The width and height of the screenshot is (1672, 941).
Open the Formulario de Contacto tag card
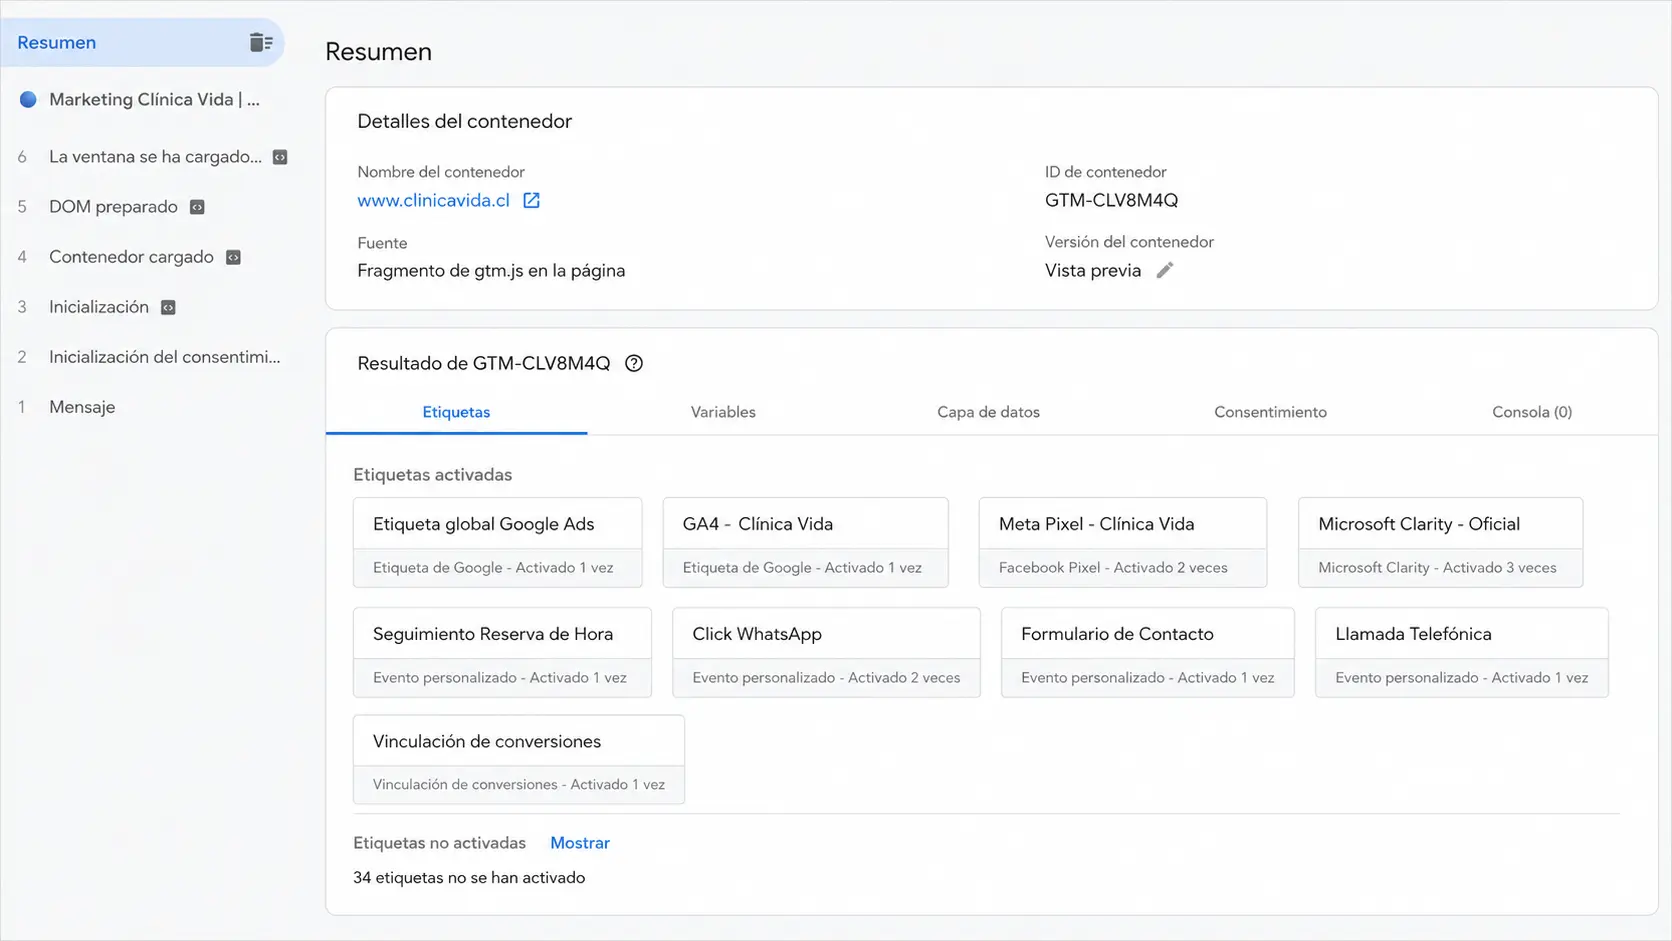point(1147,652)
